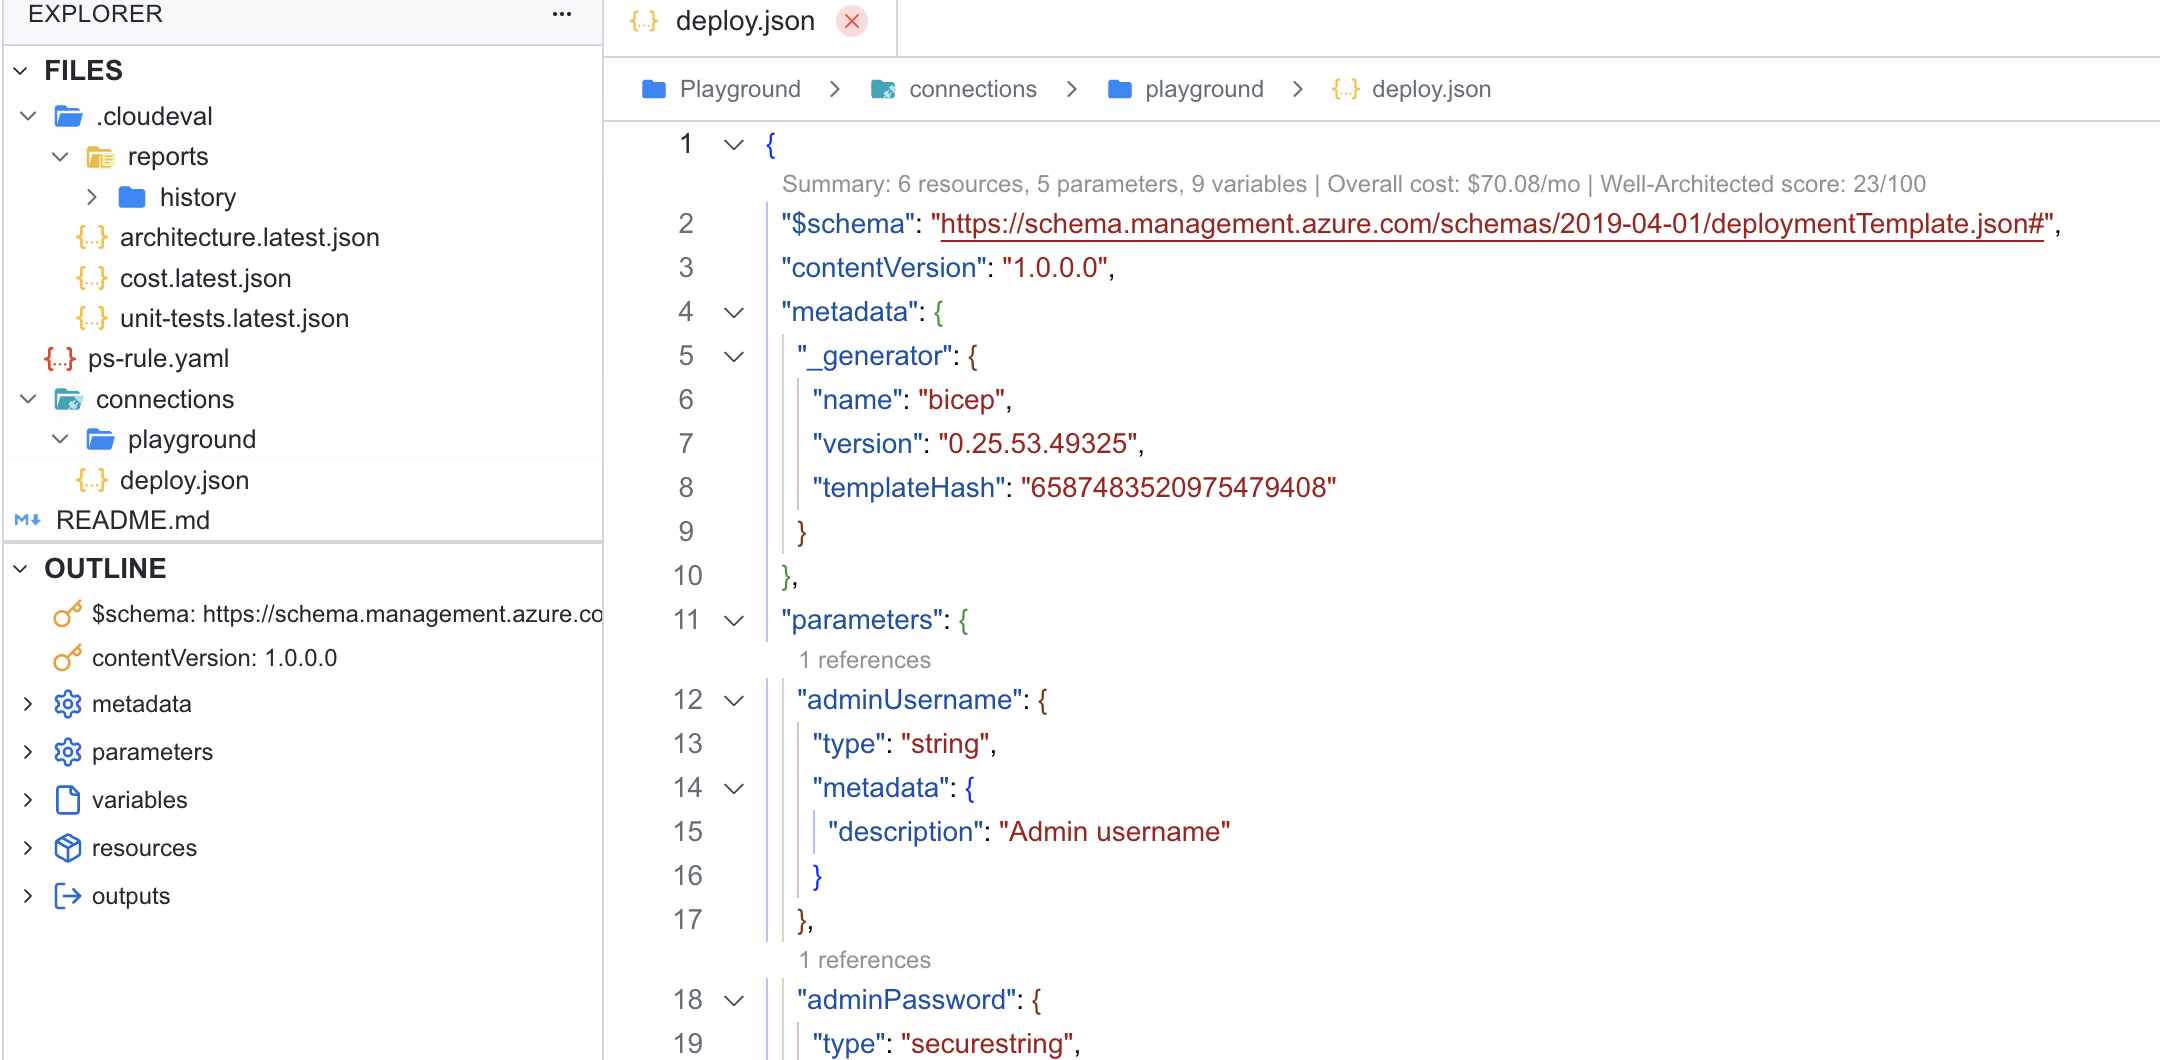Click the "templateHash" value text

coord(1178,488)
